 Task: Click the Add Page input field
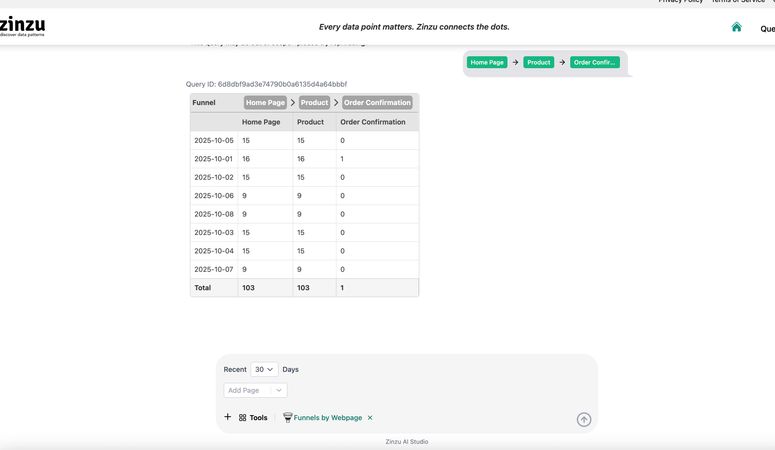pos(246,390)
